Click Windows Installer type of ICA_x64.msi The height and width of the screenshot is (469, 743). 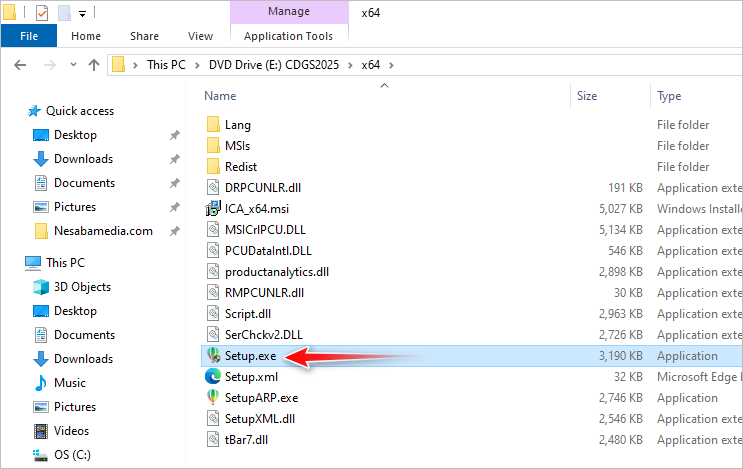tap(699, 209)
